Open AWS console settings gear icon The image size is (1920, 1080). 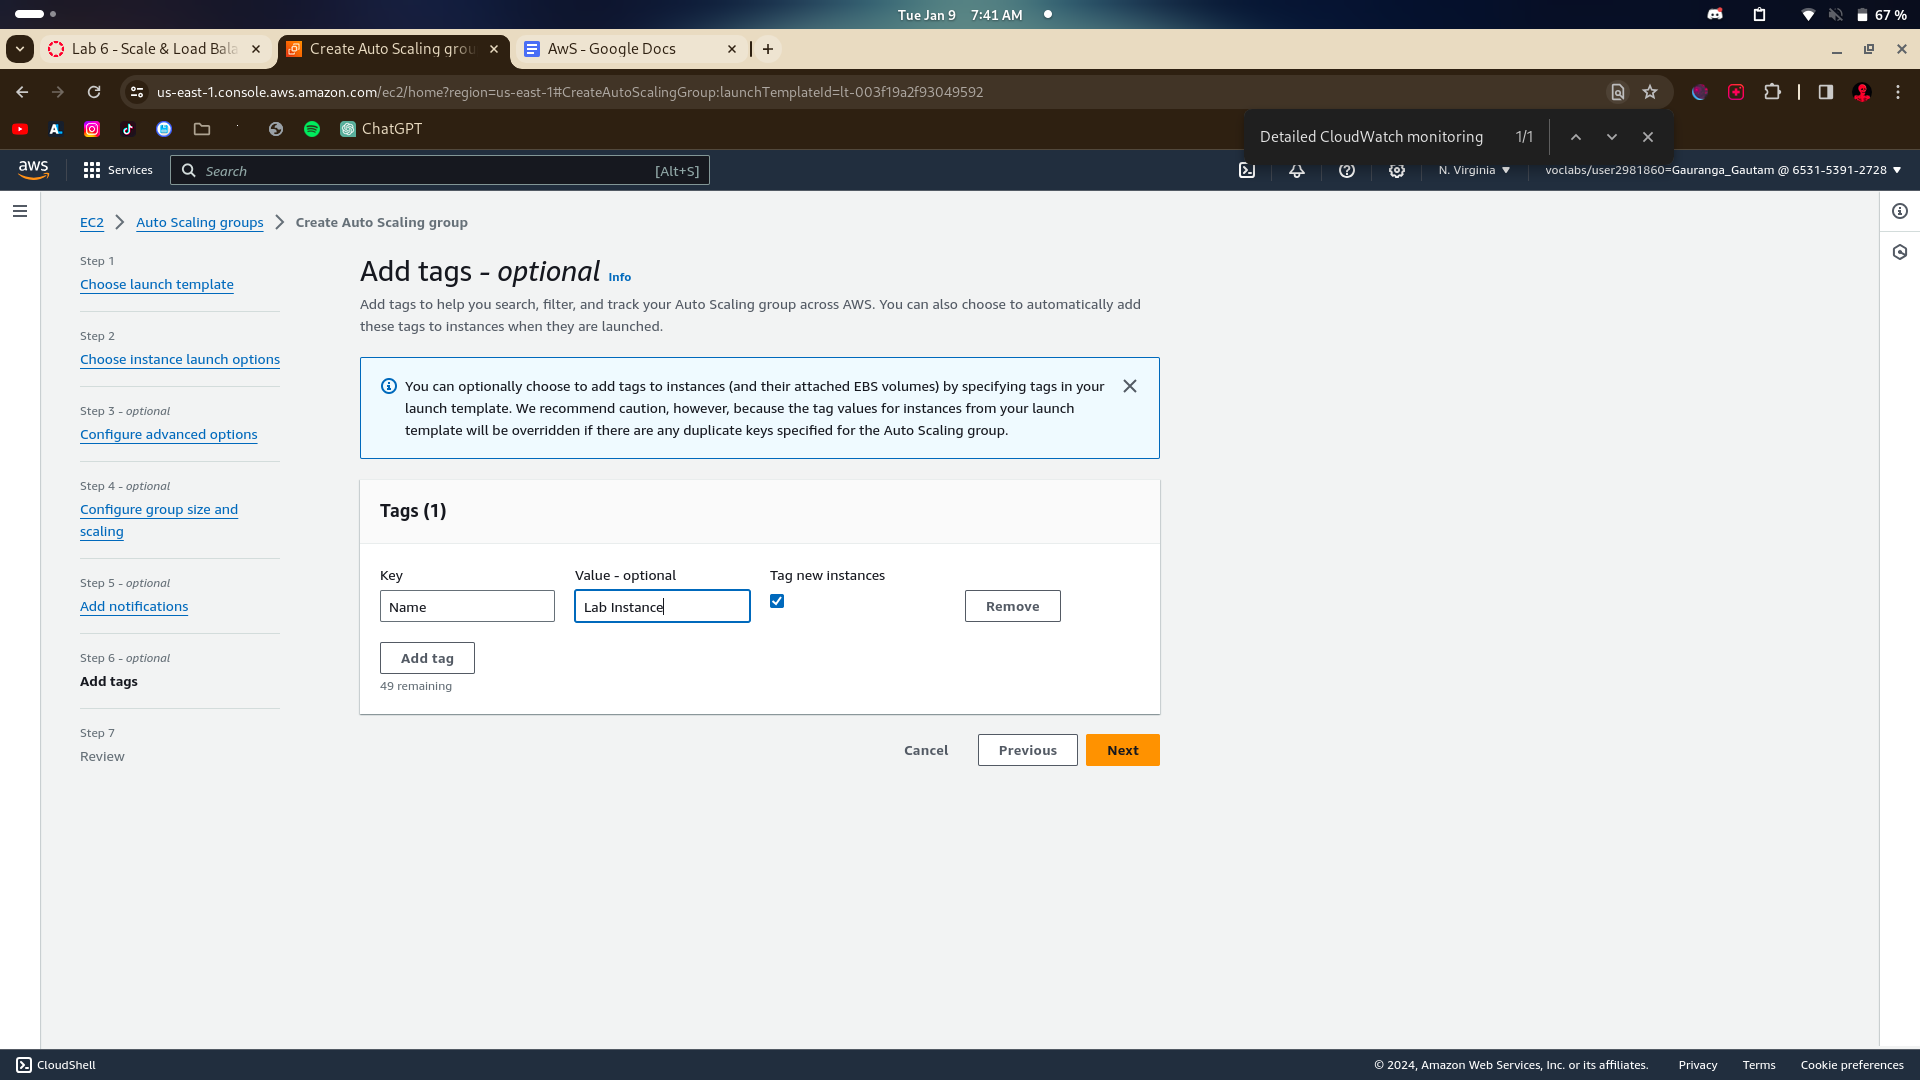[1397, 170]
